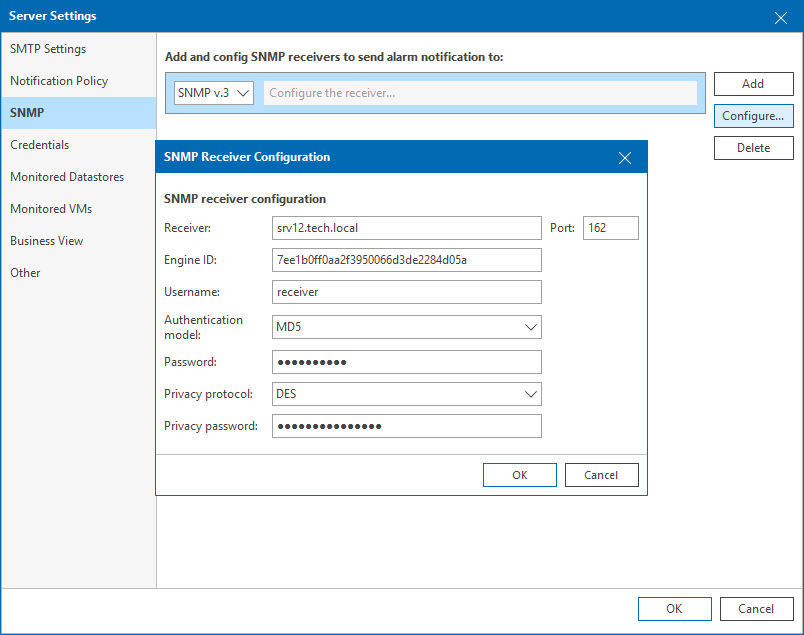Select the Credentials tab

pos(40,145)
